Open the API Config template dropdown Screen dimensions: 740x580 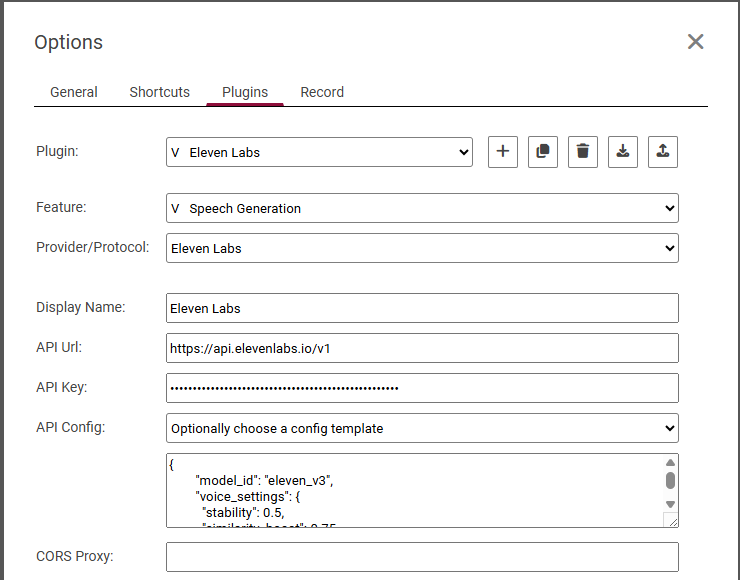422,428
